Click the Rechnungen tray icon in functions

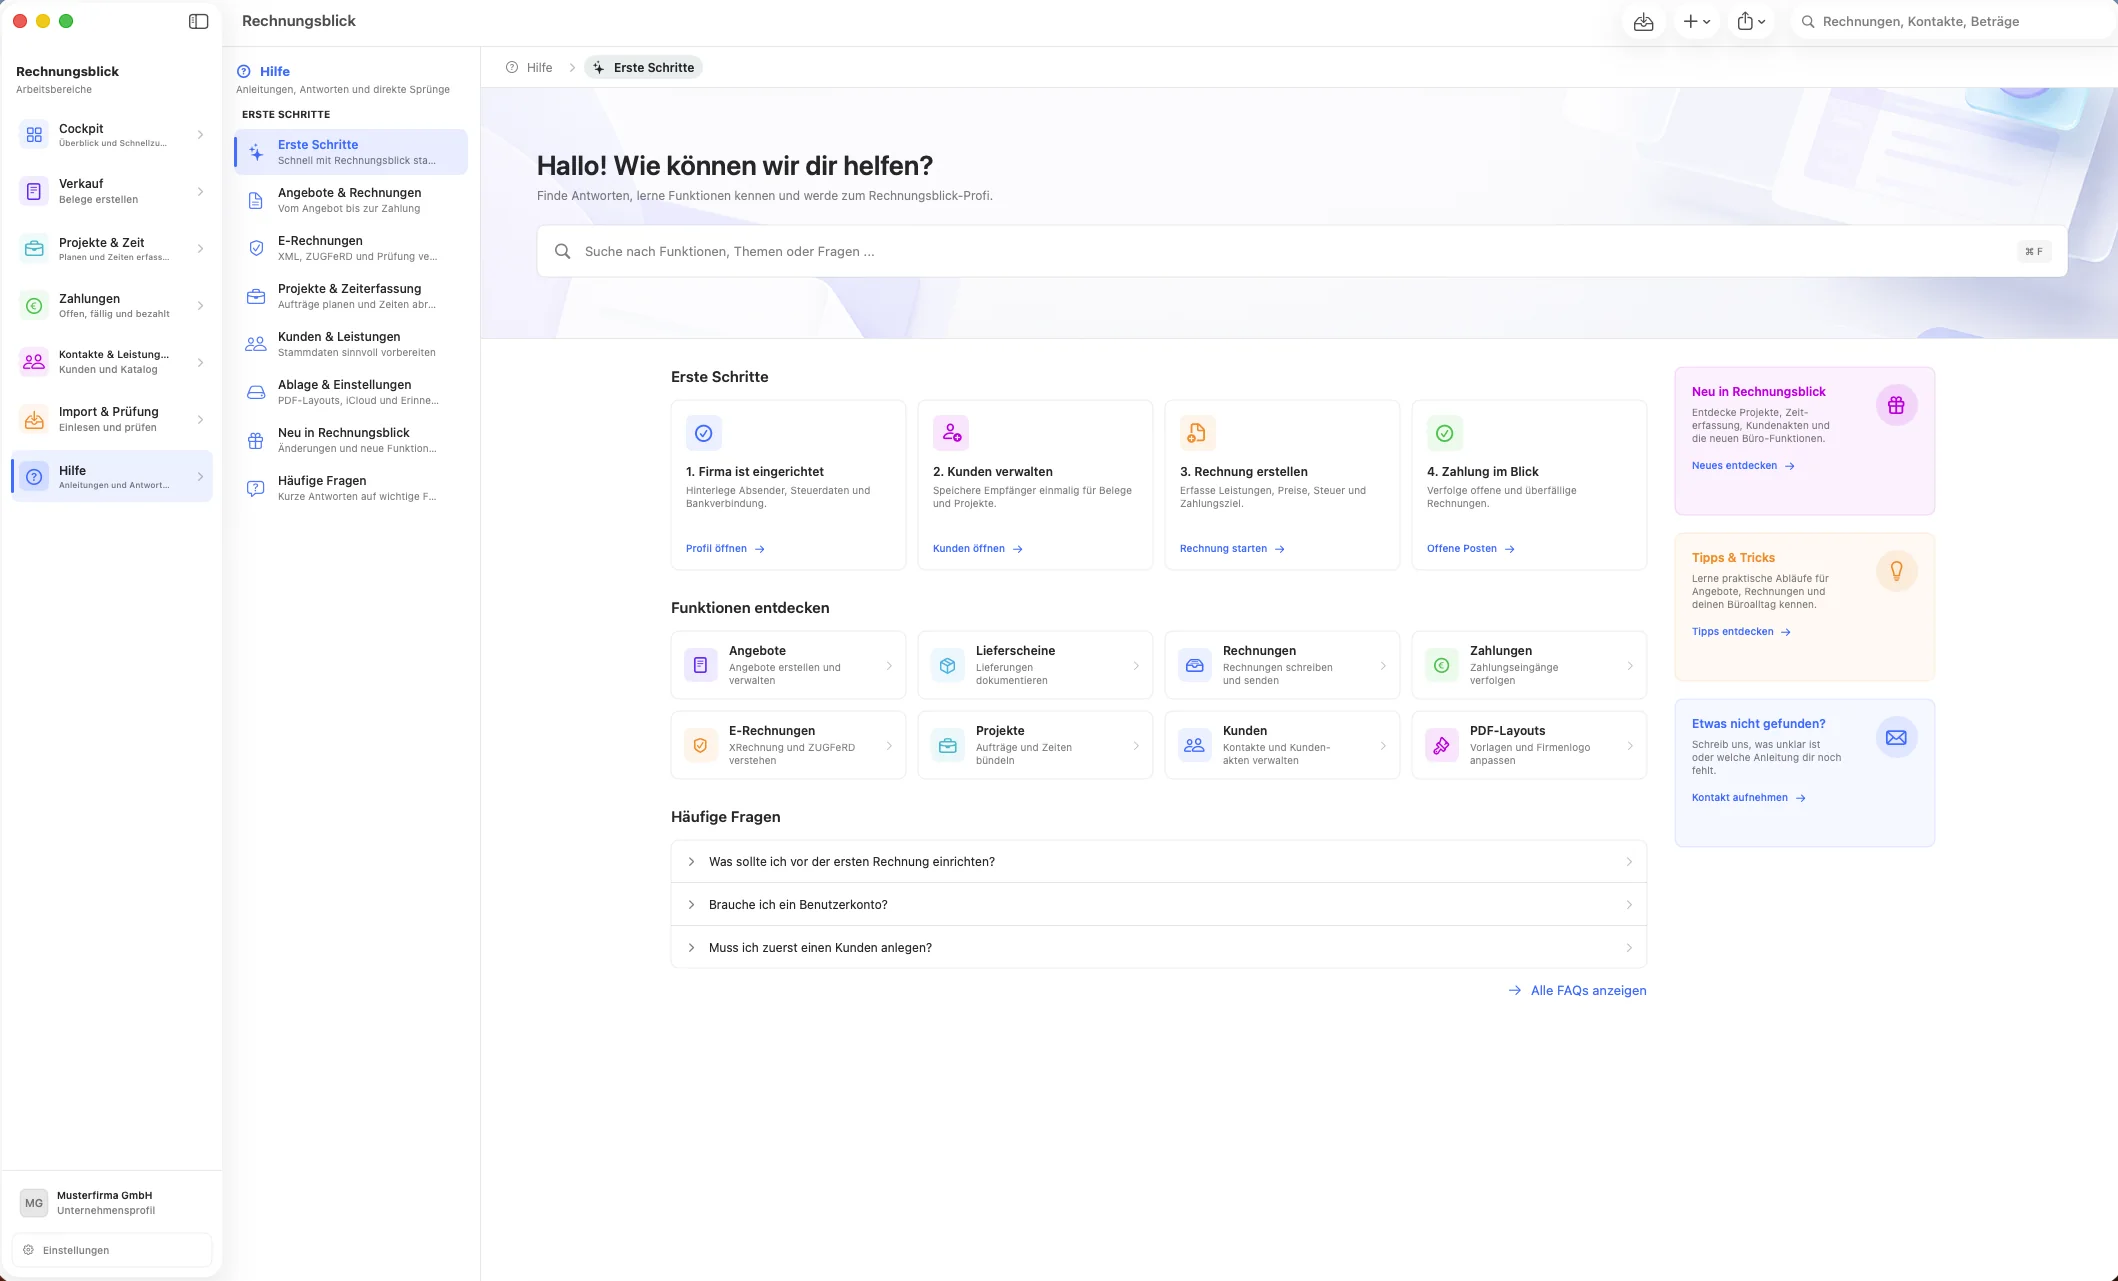coord(1195,665)
